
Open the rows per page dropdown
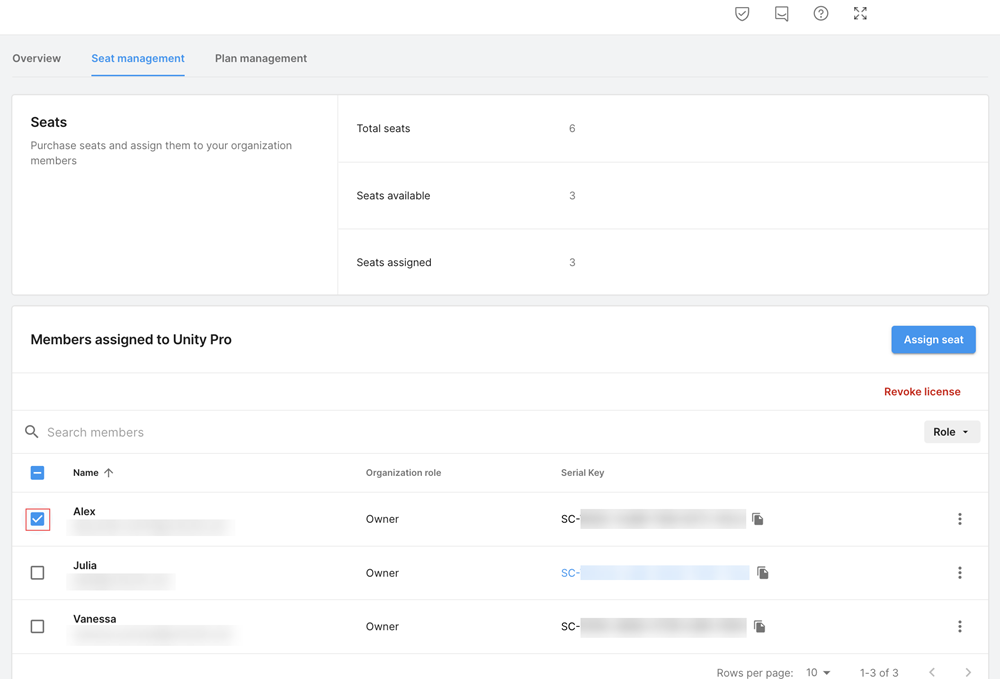pyautogui.click(x=818, y=672)
